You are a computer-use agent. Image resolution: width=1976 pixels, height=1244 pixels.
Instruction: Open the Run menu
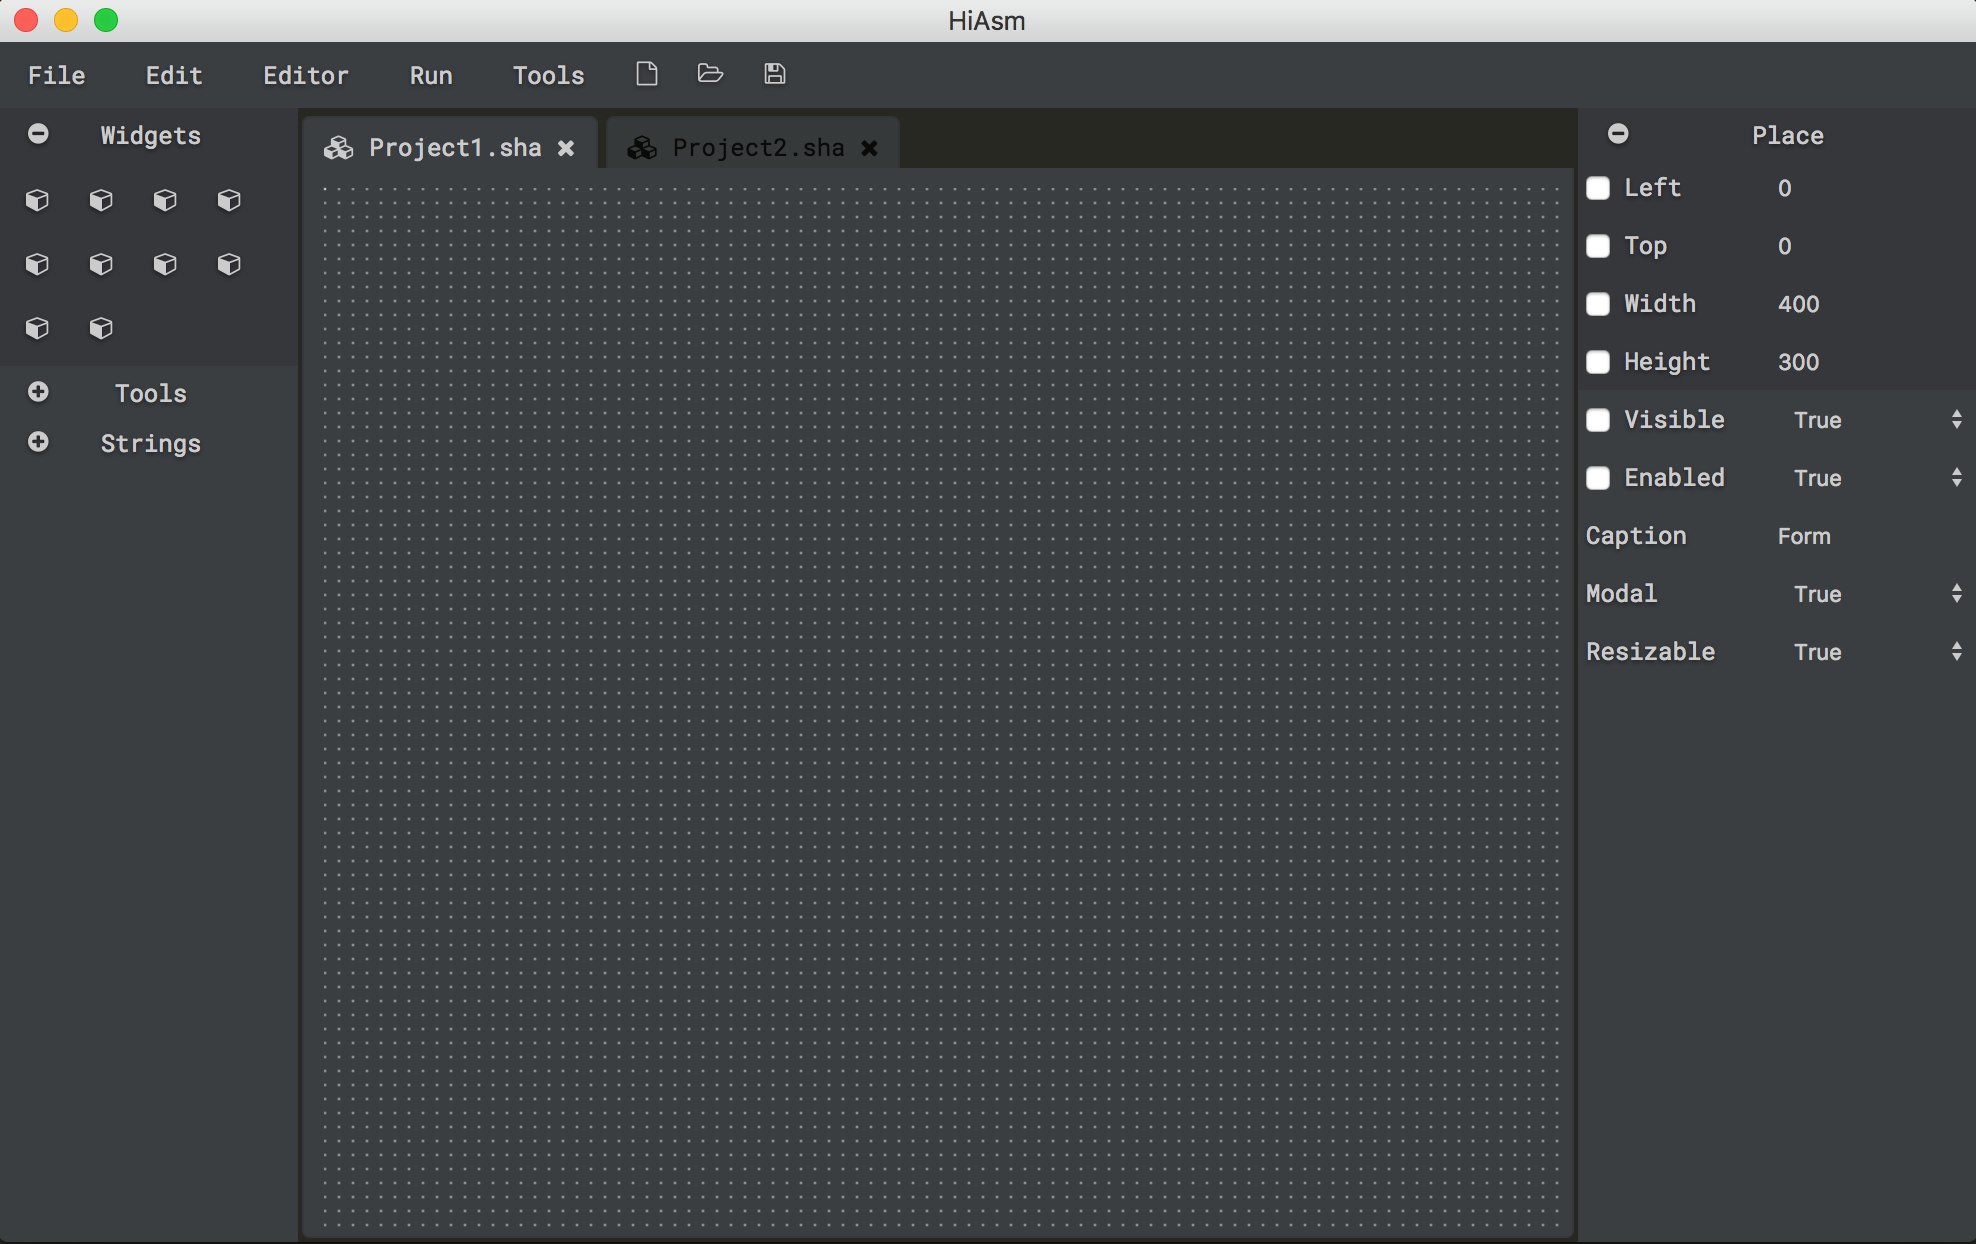tap(431, 75)
